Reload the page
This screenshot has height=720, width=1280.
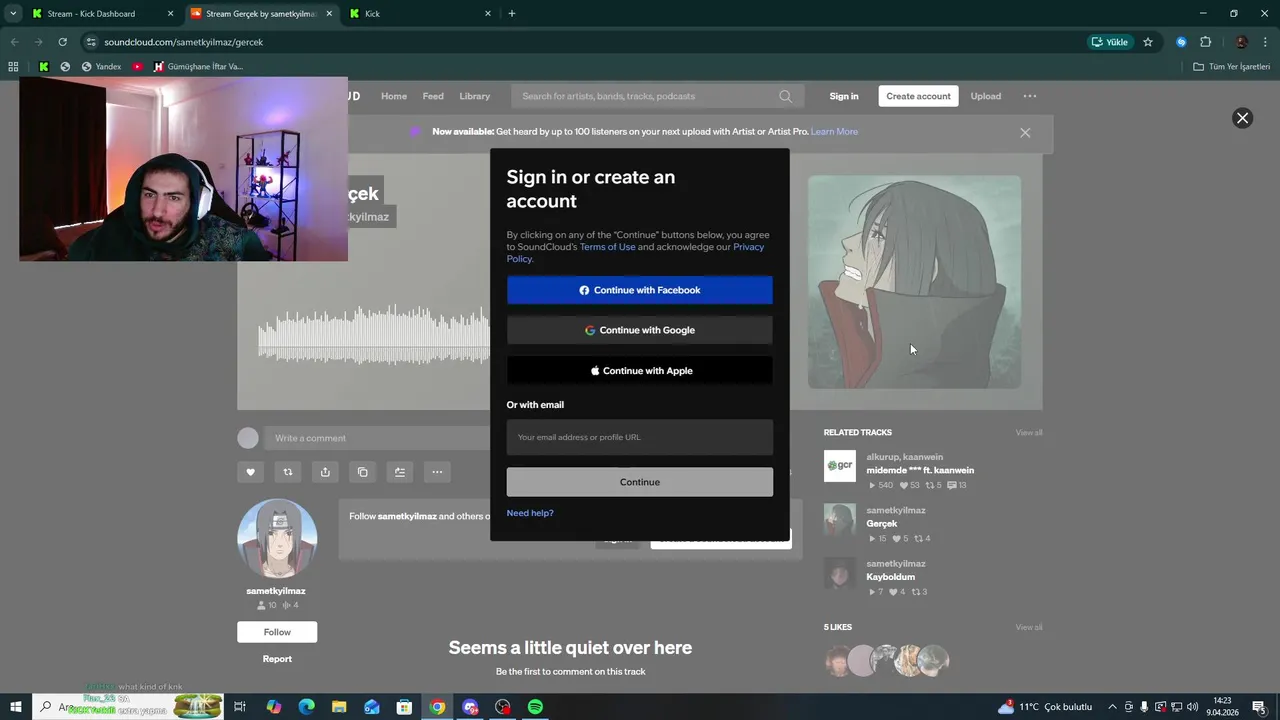62,42
